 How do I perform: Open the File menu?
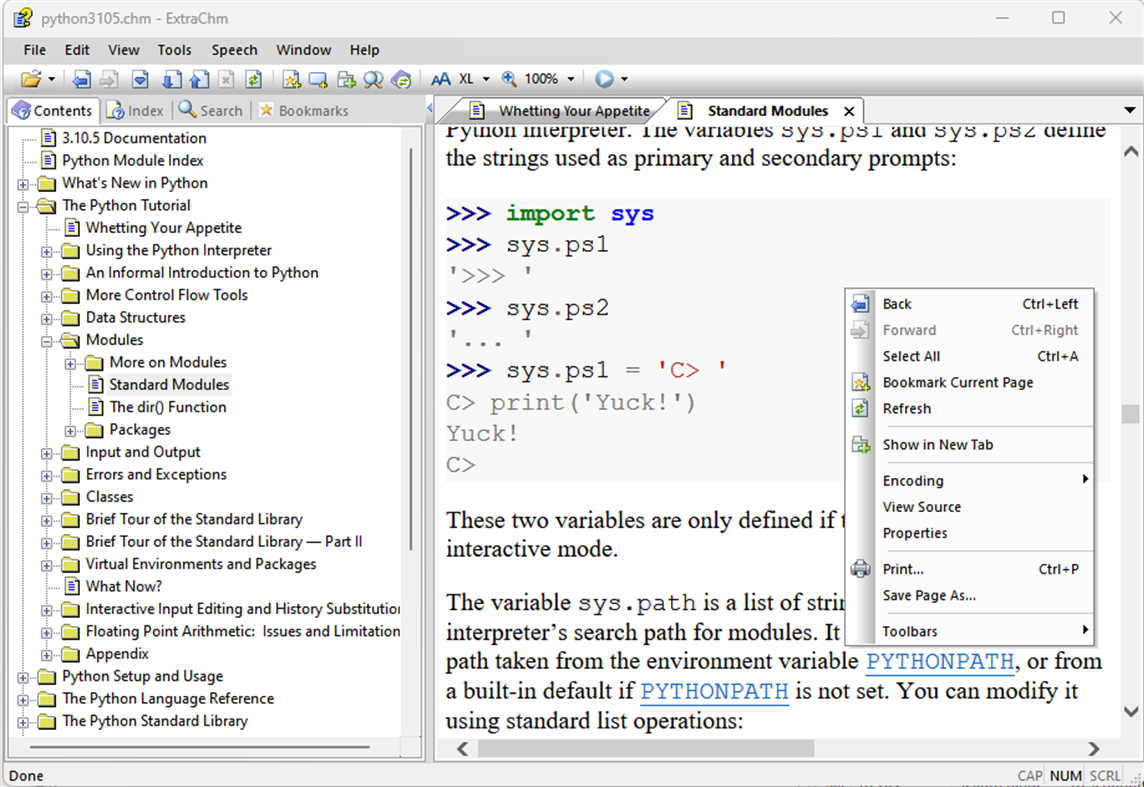[x=34, y=50]
